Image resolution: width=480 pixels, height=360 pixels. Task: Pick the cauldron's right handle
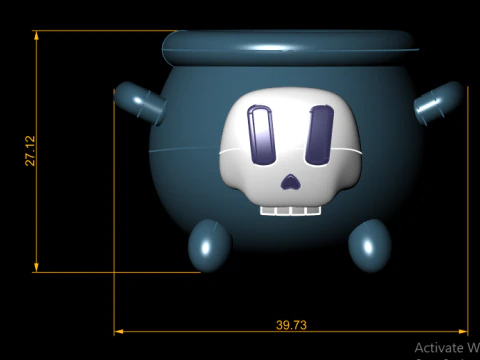click(x=439, y=102)
